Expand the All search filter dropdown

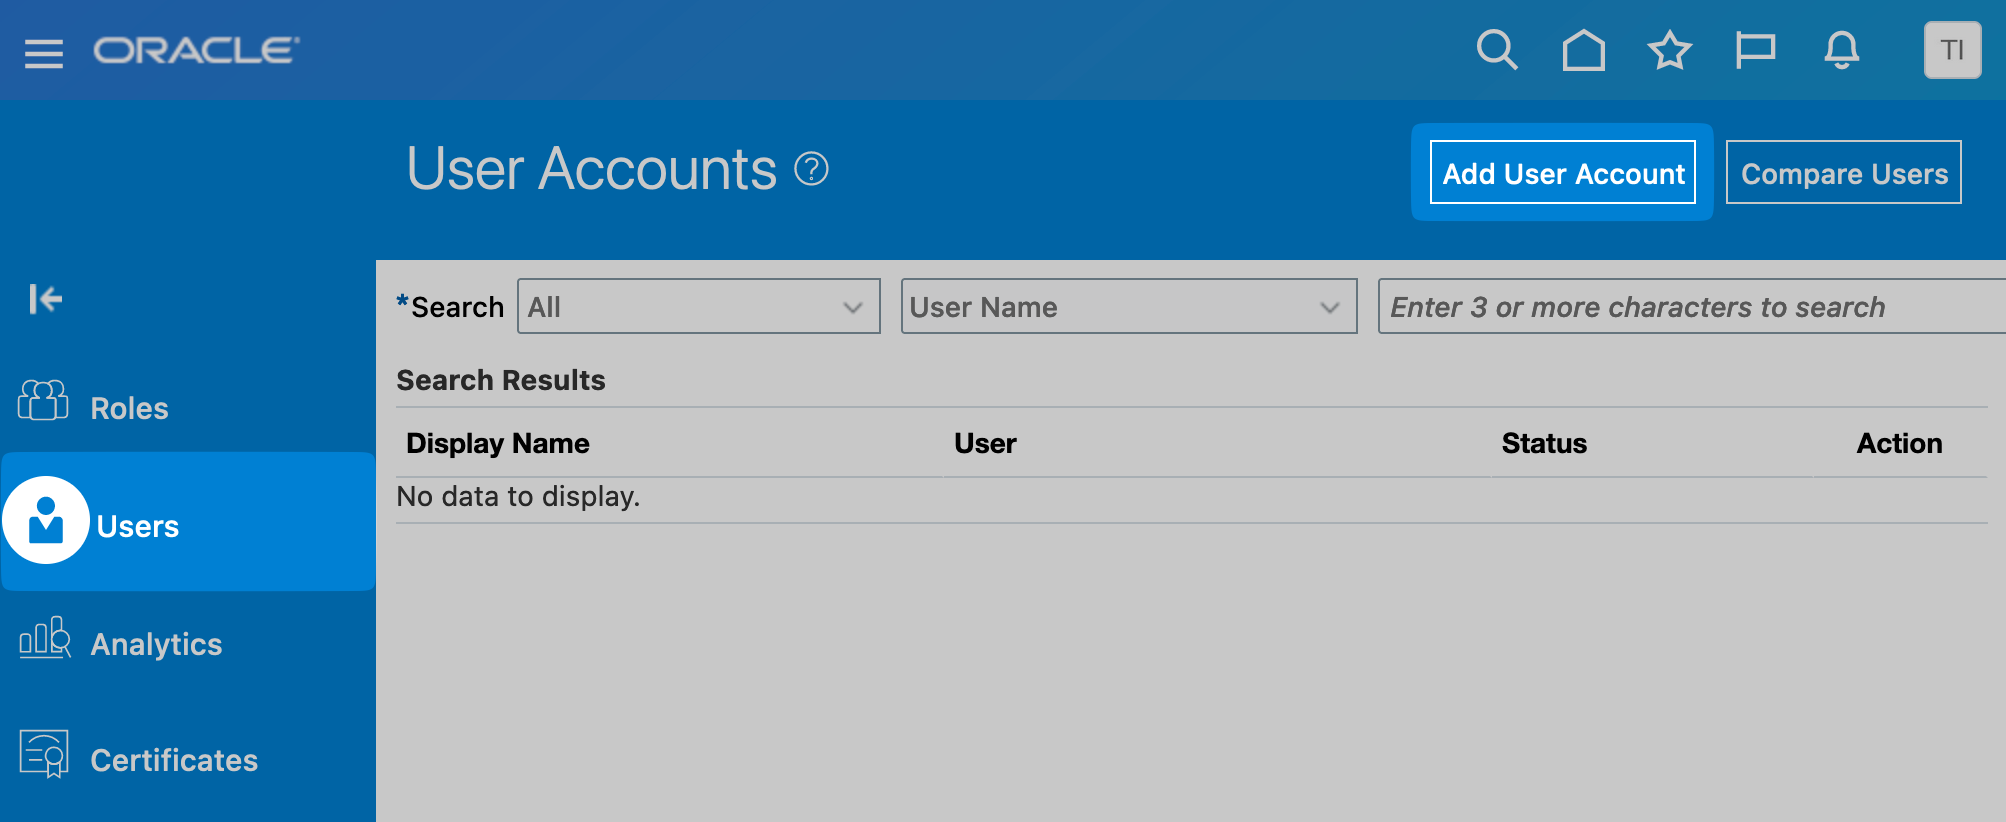click(698, 307)
